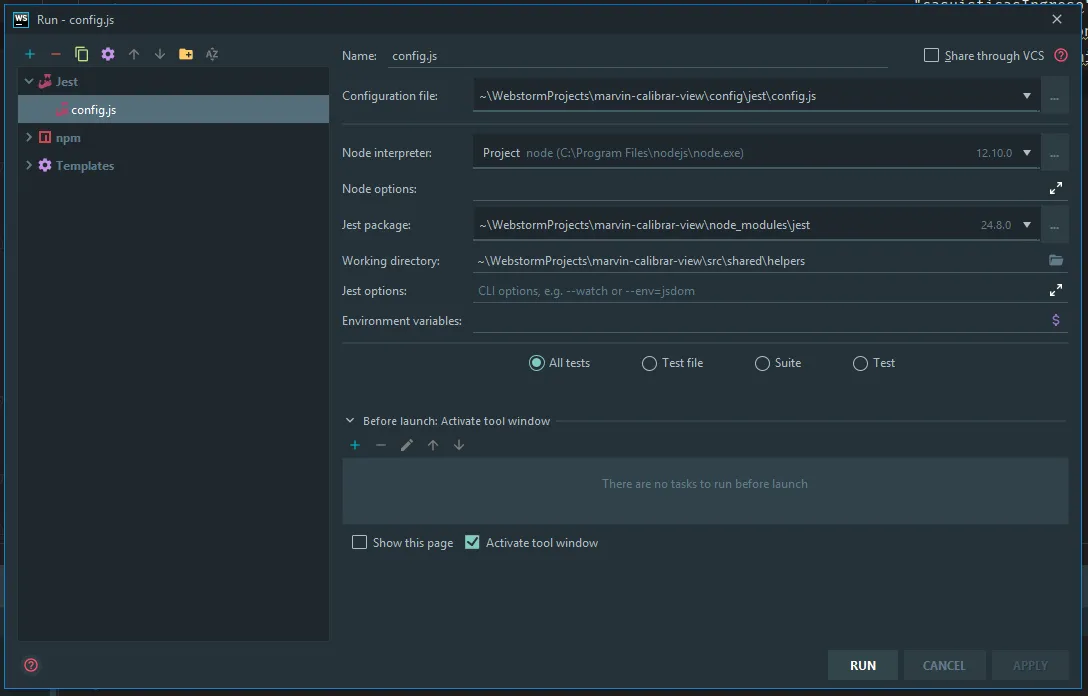
Task: Focus the Environment variables field
Action: pos(760,321)
